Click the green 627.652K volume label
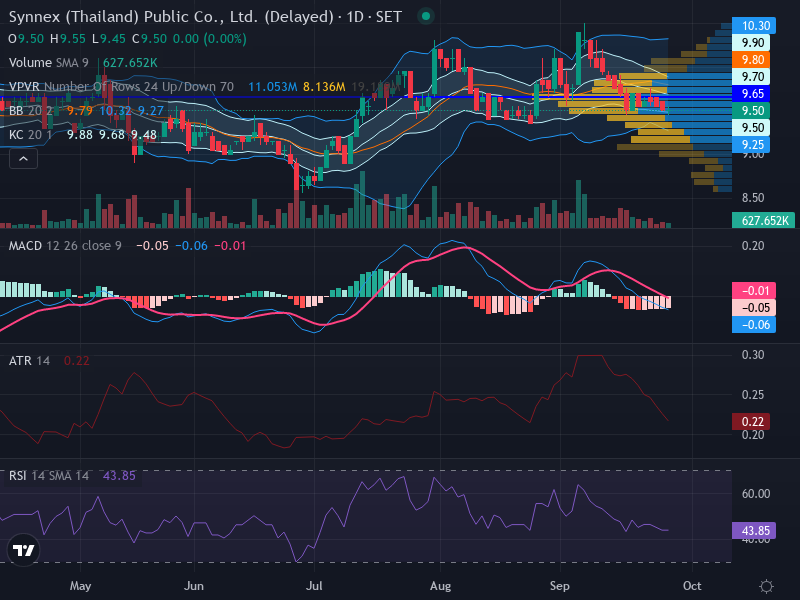Screen dimensions: 800x600 click(763, 220)
